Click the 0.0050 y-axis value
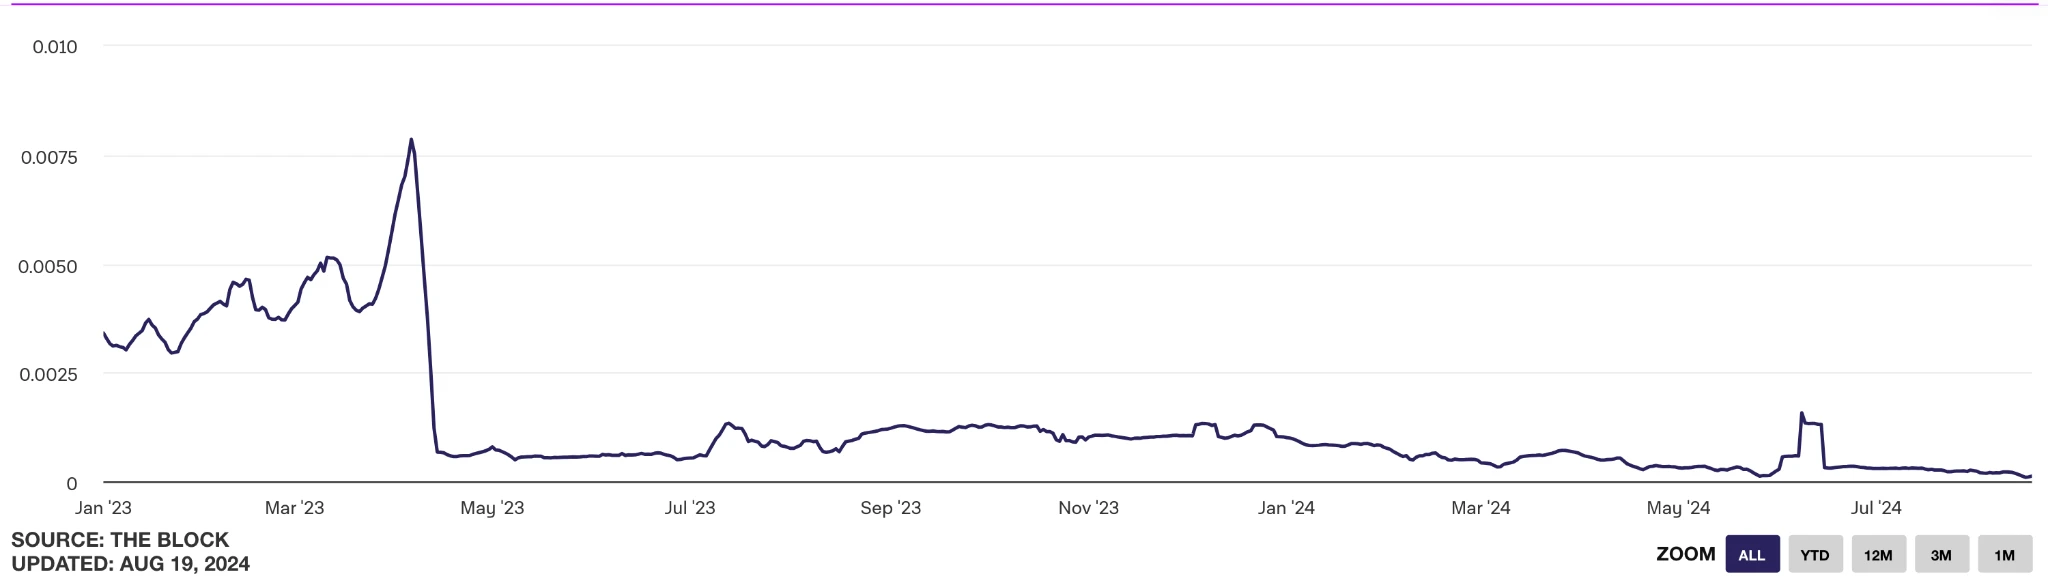Image resolution: width=2048 pixels, height=588 pixels. tap(48, 267)
